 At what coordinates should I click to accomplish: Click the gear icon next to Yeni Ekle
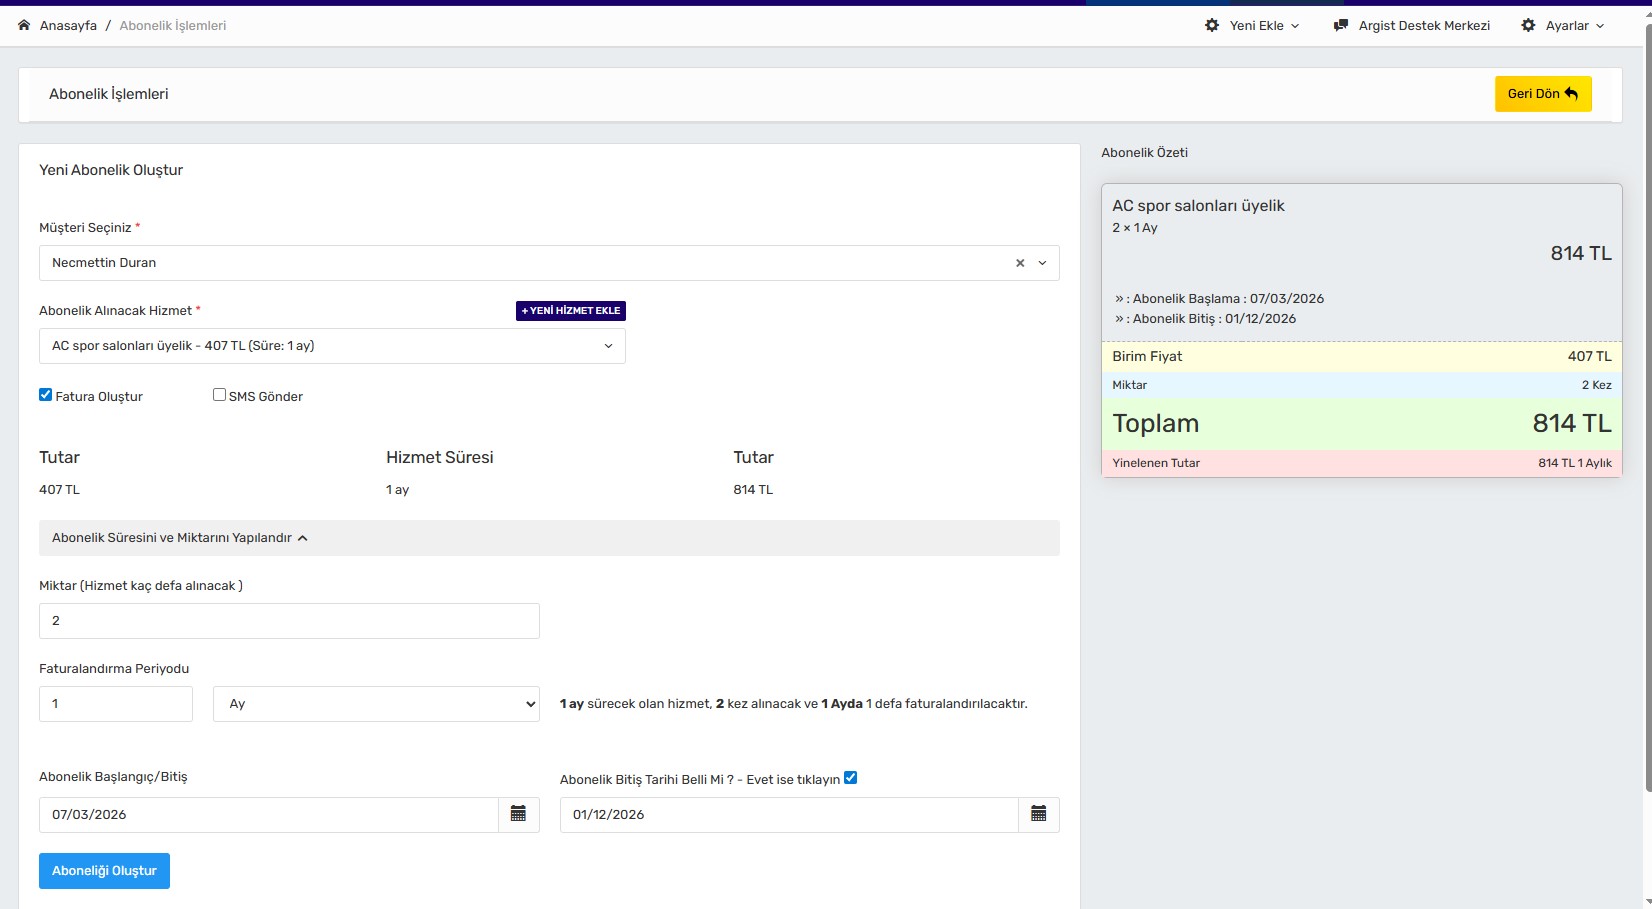(x=1212, y=25)
